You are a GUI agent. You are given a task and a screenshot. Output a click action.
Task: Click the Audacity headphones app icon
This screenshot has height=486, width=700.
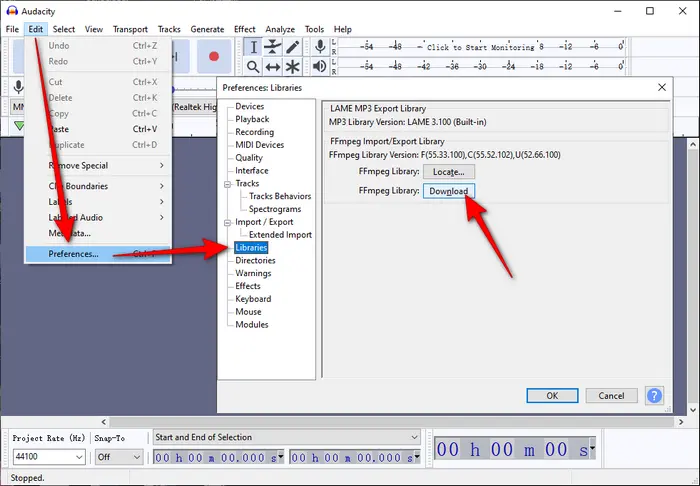[x=12, y=11]
